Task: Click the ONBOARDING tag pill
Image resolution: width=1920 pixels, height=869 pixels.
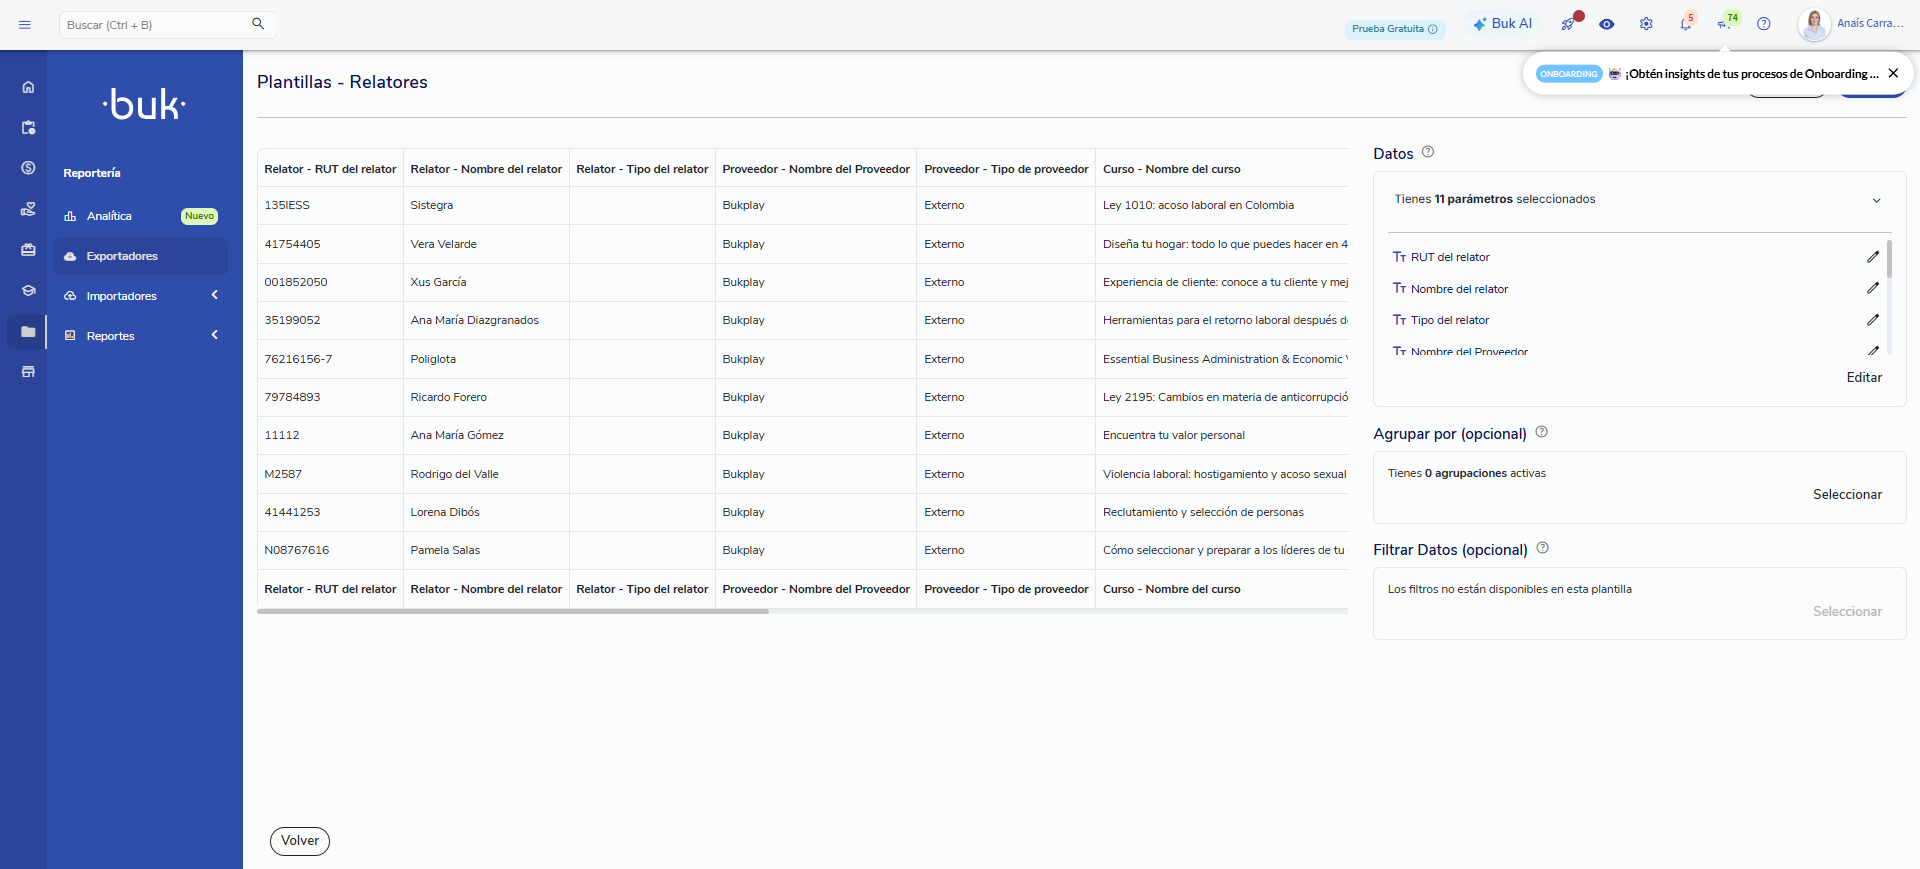Action: coord(1569,74)
